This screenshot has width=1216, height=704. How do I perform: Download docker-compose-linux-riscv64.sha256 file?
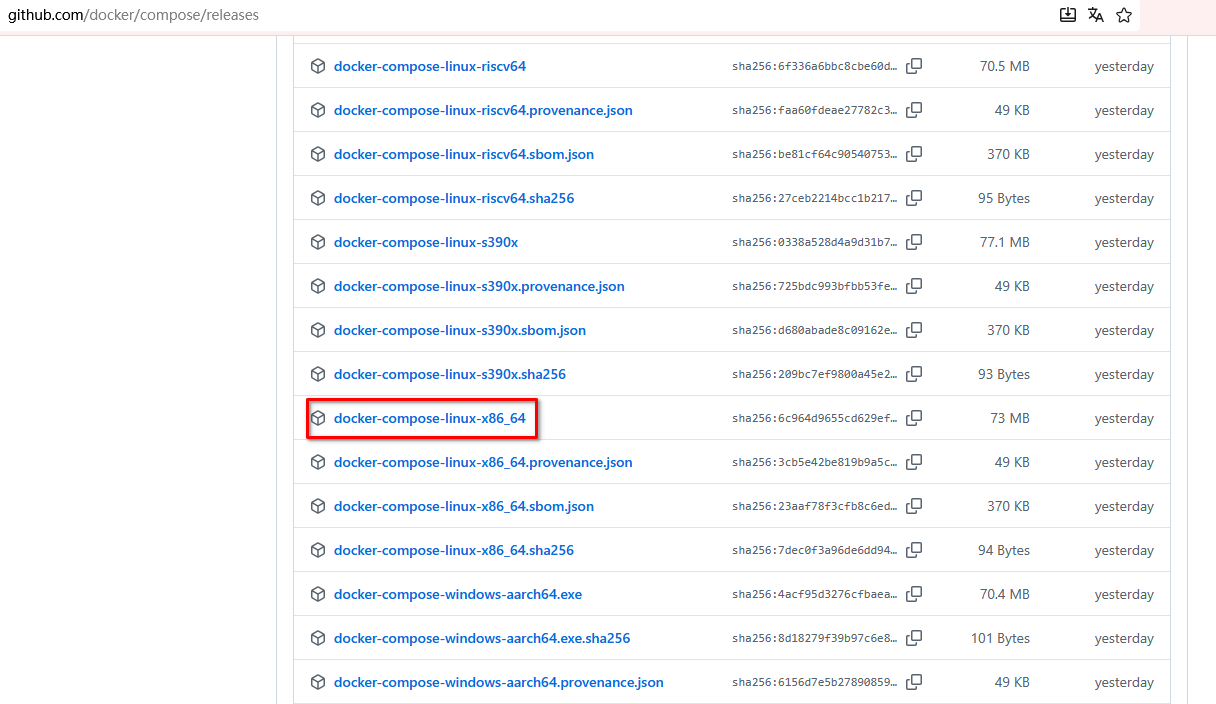453,198
